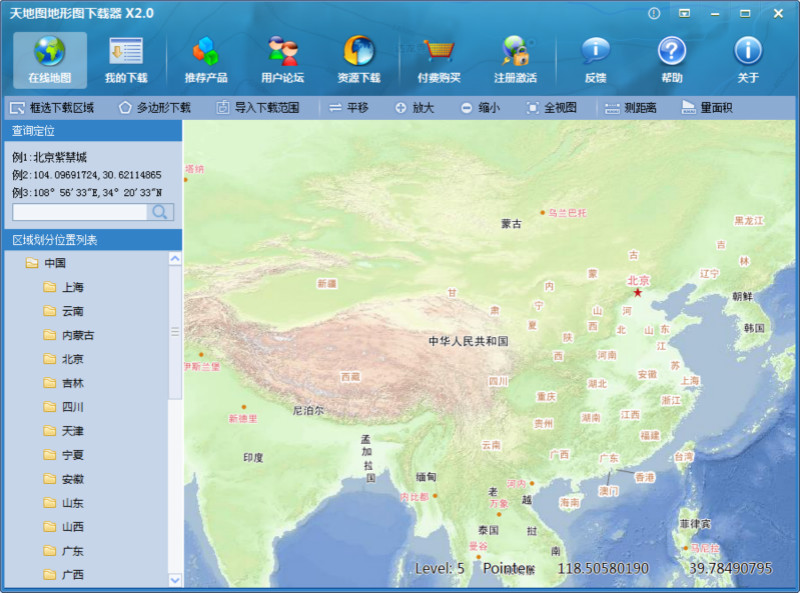This screenshot has height=593, width=800.
Task: Open the 帮助 help icon
Action: [671, 59]
